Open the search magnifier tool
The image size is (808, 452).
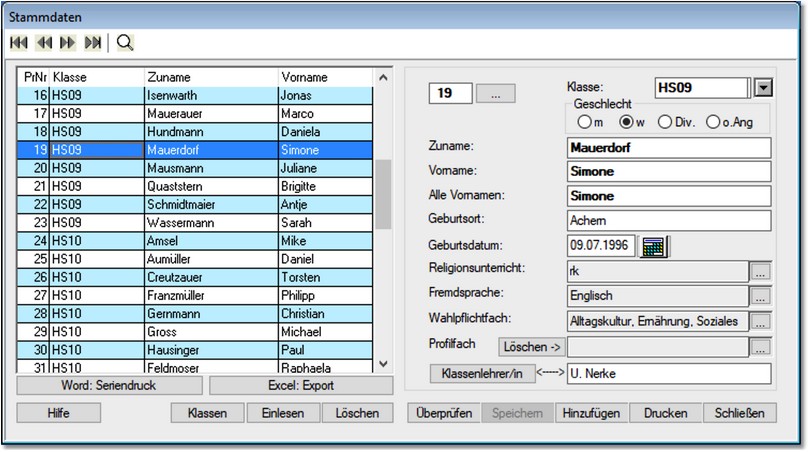pyautogui.click(x=125, y=43)
